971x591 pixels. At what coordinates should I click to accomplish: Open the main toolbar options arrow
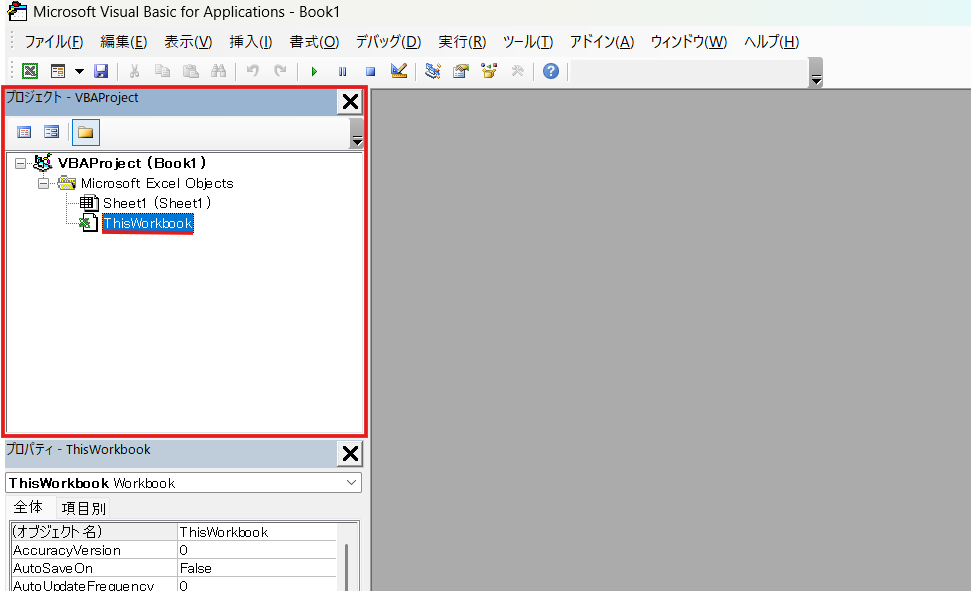(x=816, y=73)
